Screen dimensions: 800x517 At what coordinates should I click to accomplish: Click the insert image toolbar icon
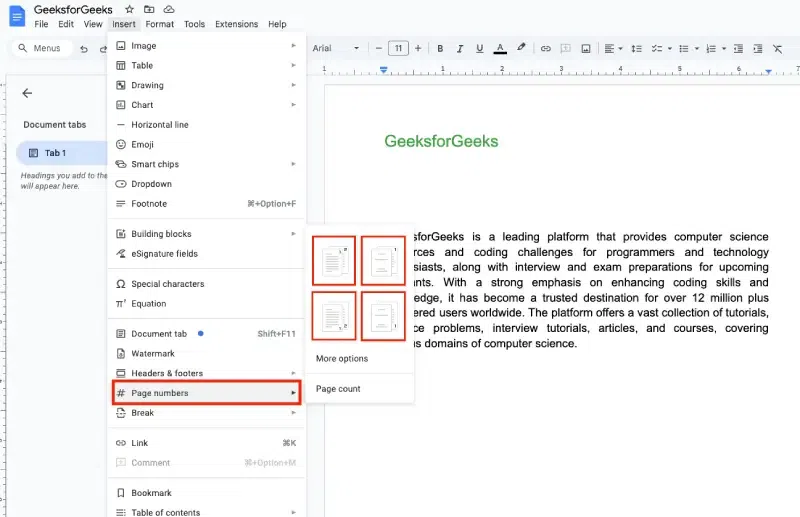click(x=586, y=48)
